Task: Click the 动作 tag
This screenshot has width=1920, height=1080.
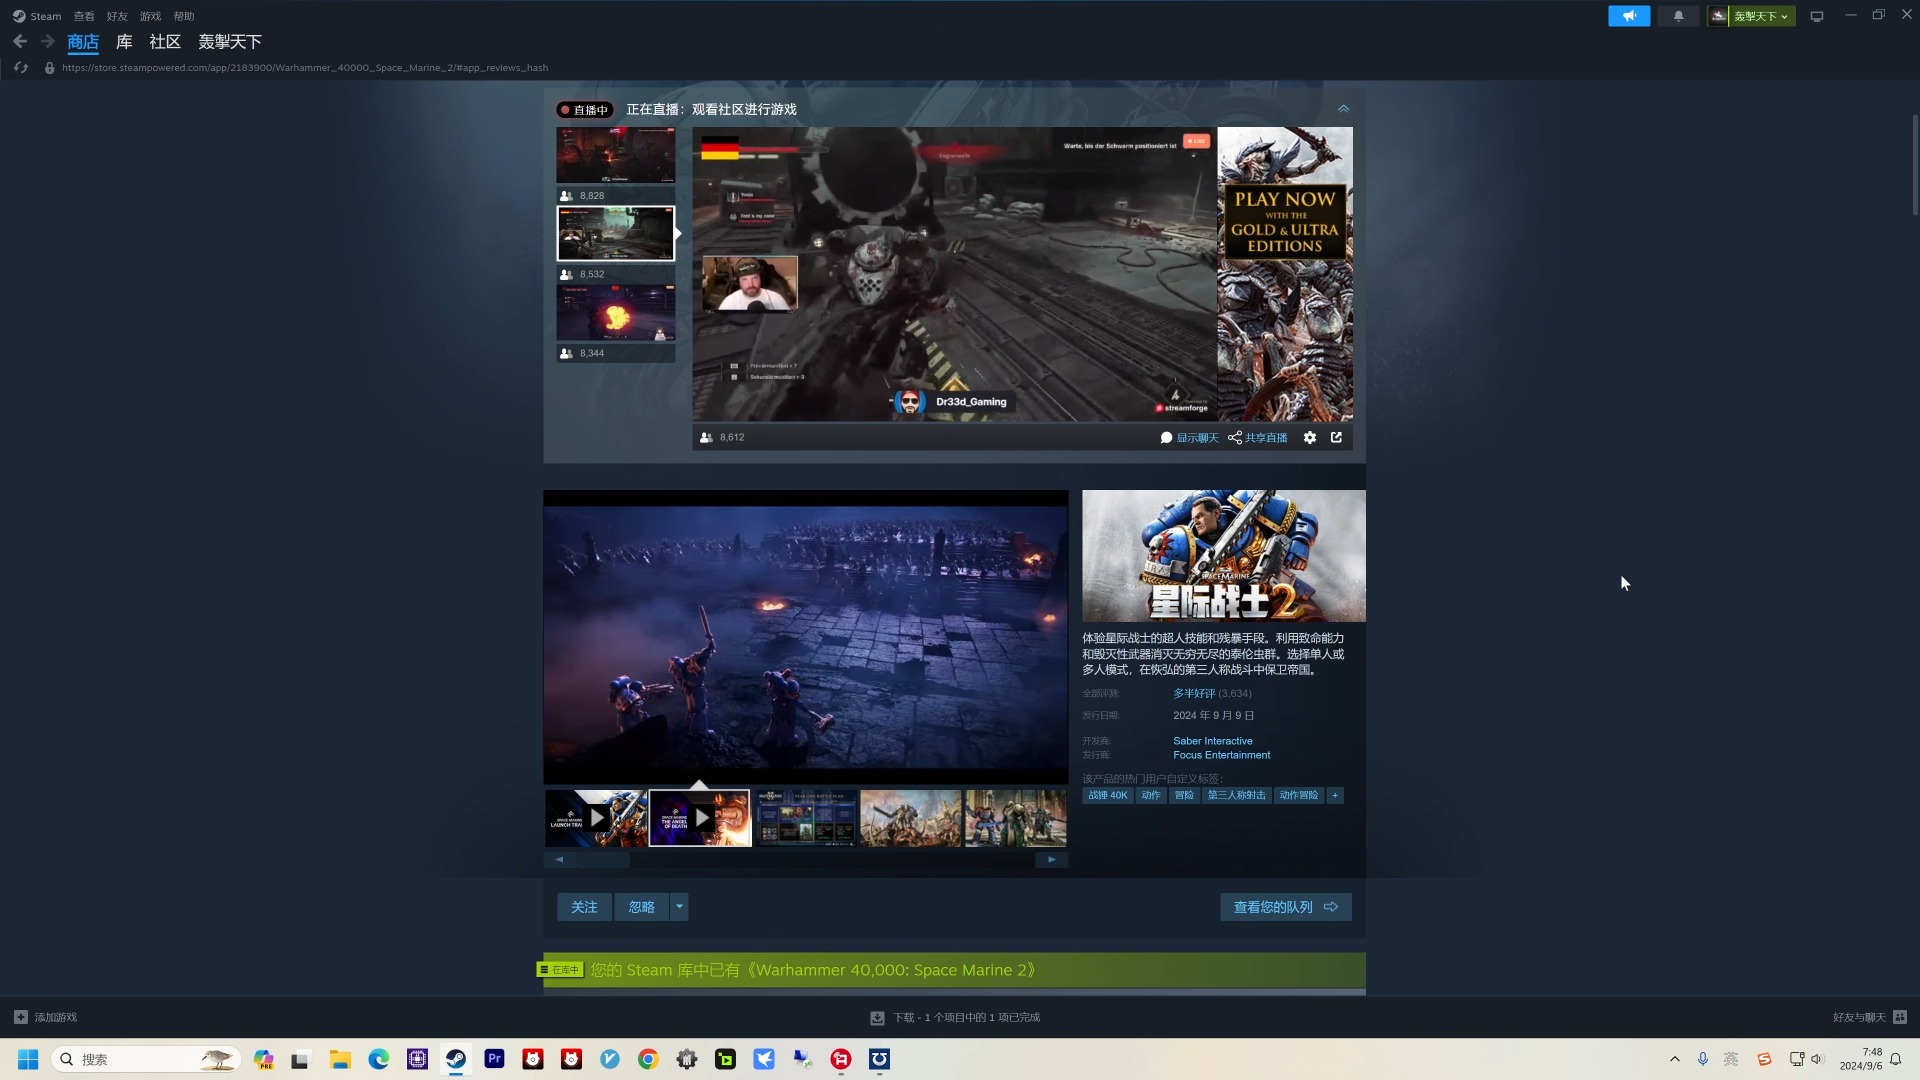Action: 1151,796
